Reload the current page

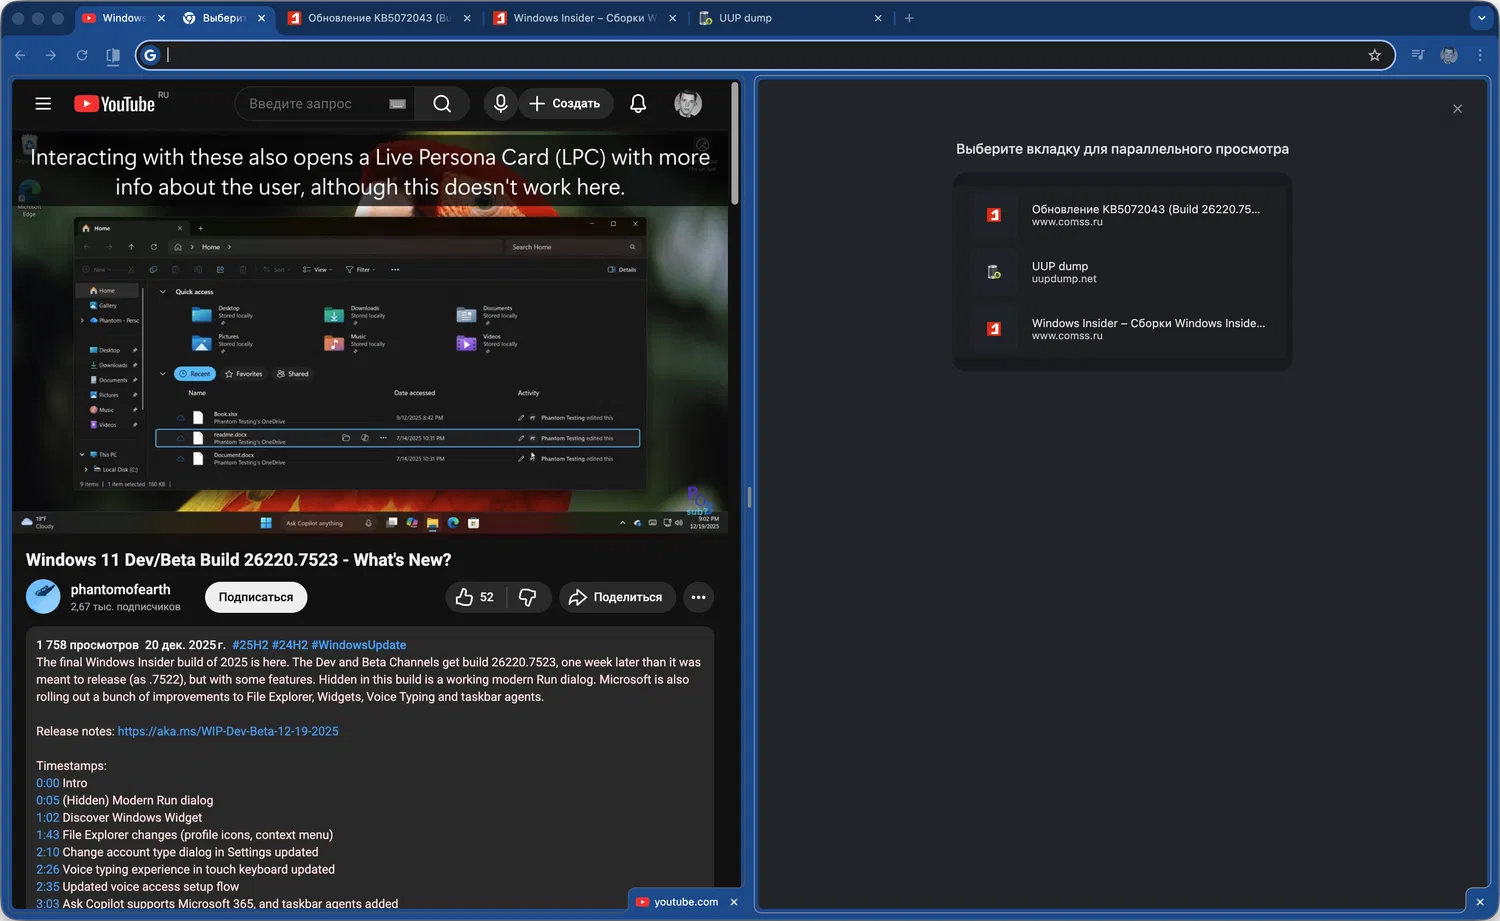[82, 55]
